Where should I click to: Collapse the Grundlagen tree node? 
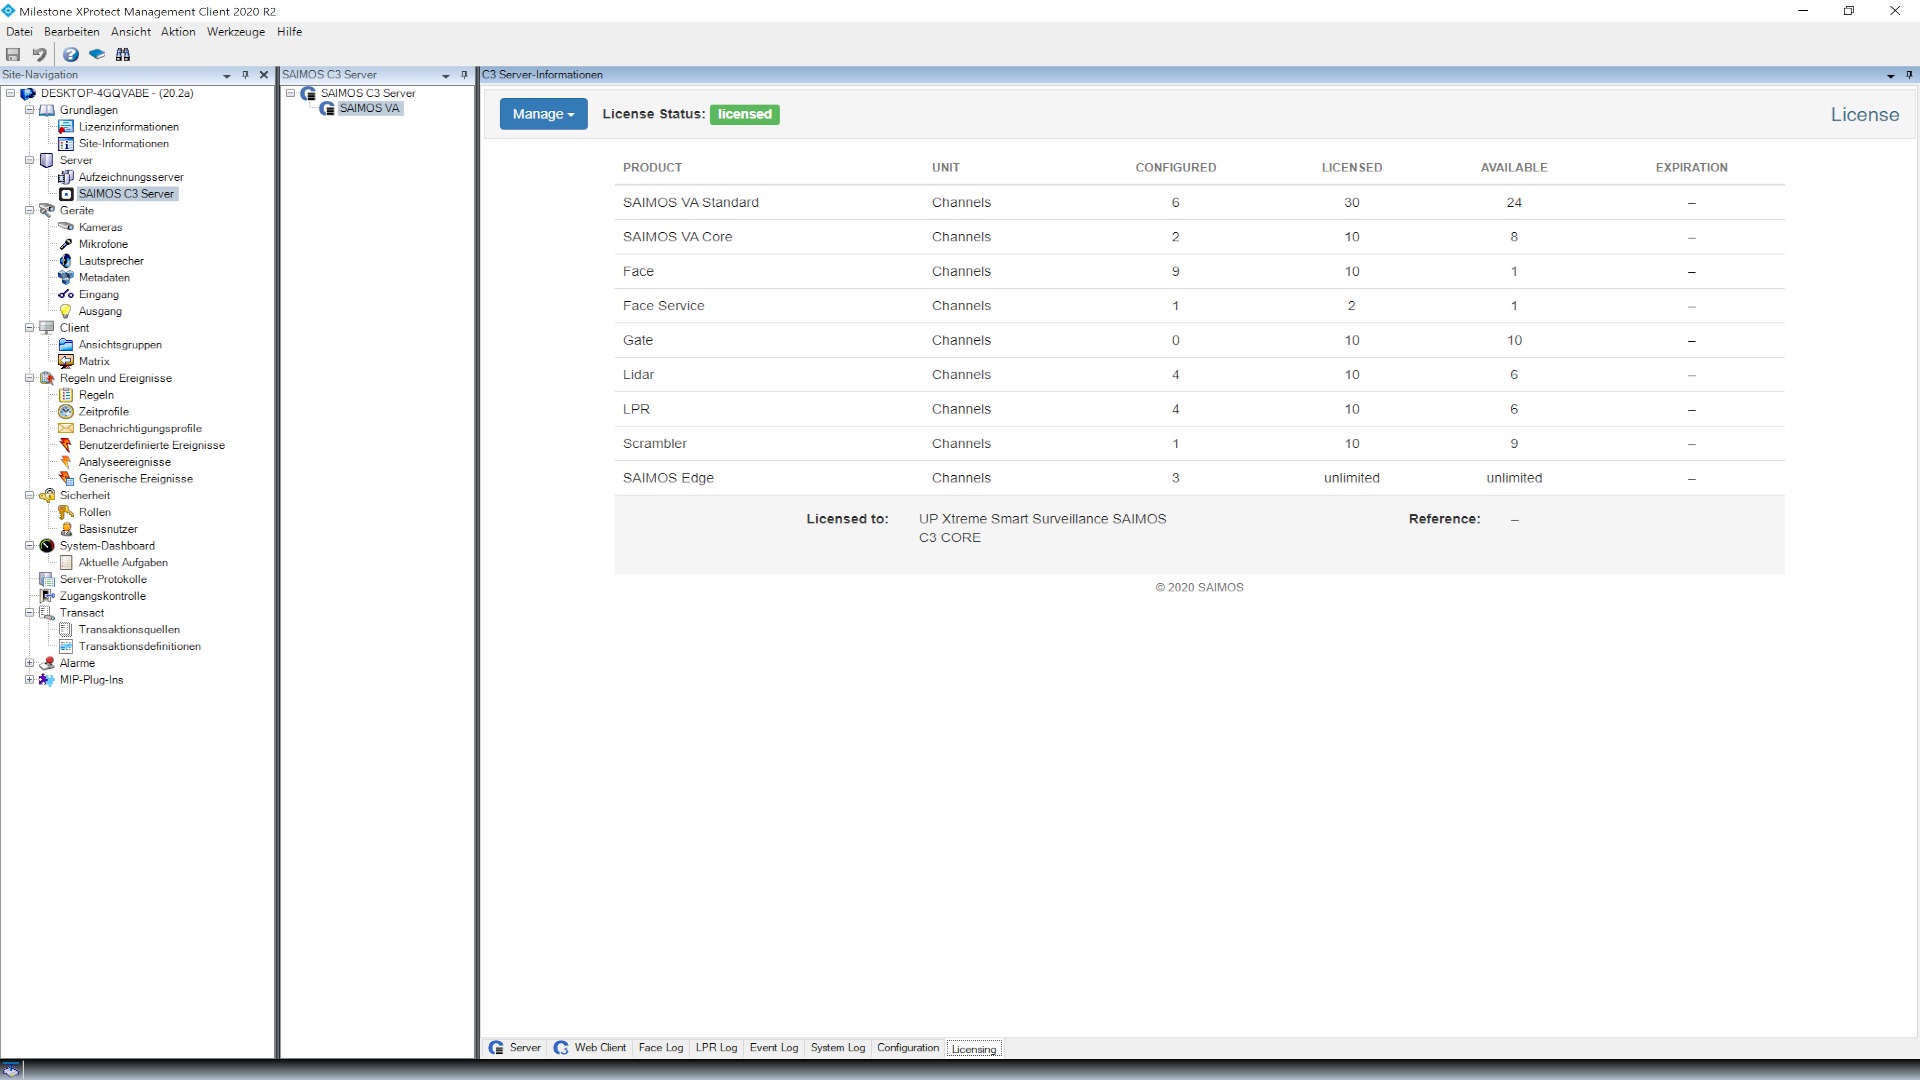[x=29, y=110]
